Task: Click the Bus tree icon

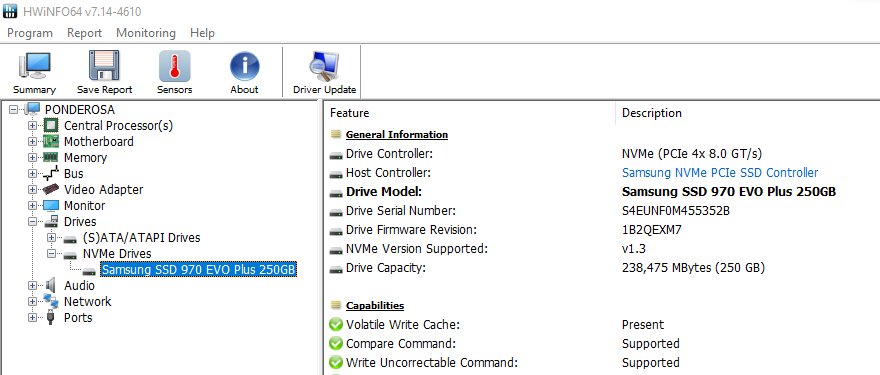Action: click(x=51, y=174)
